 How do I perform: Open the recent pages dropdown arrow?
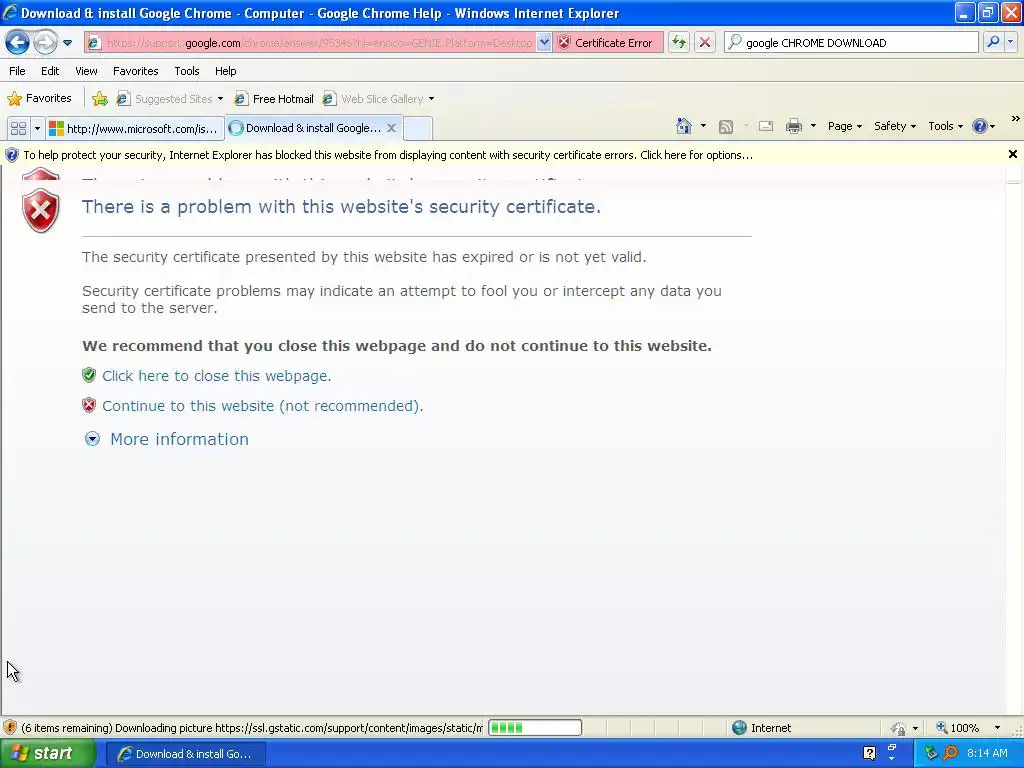click(x=67, y=43)
